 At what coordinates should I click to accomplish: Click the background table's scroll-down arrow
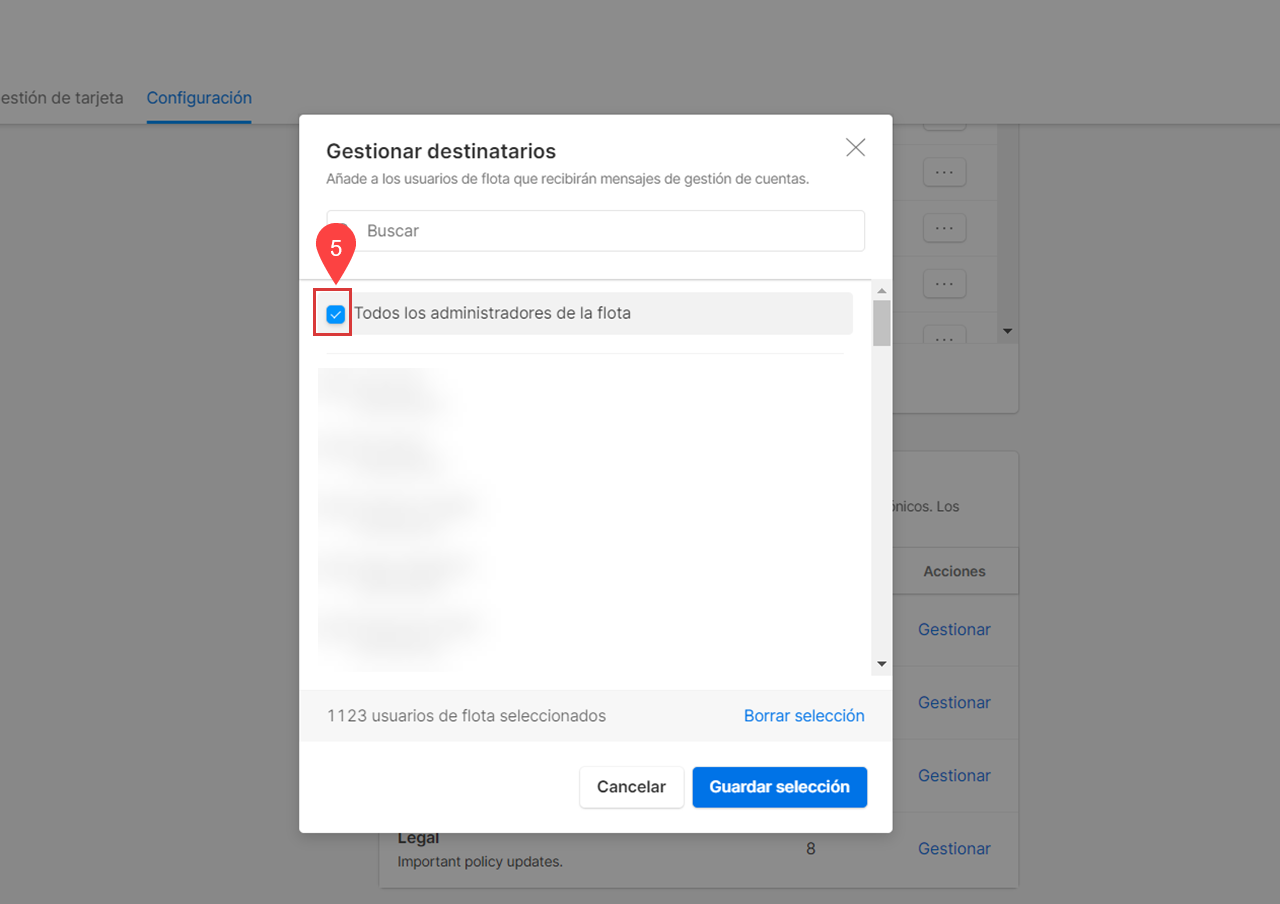[1008, 331]
